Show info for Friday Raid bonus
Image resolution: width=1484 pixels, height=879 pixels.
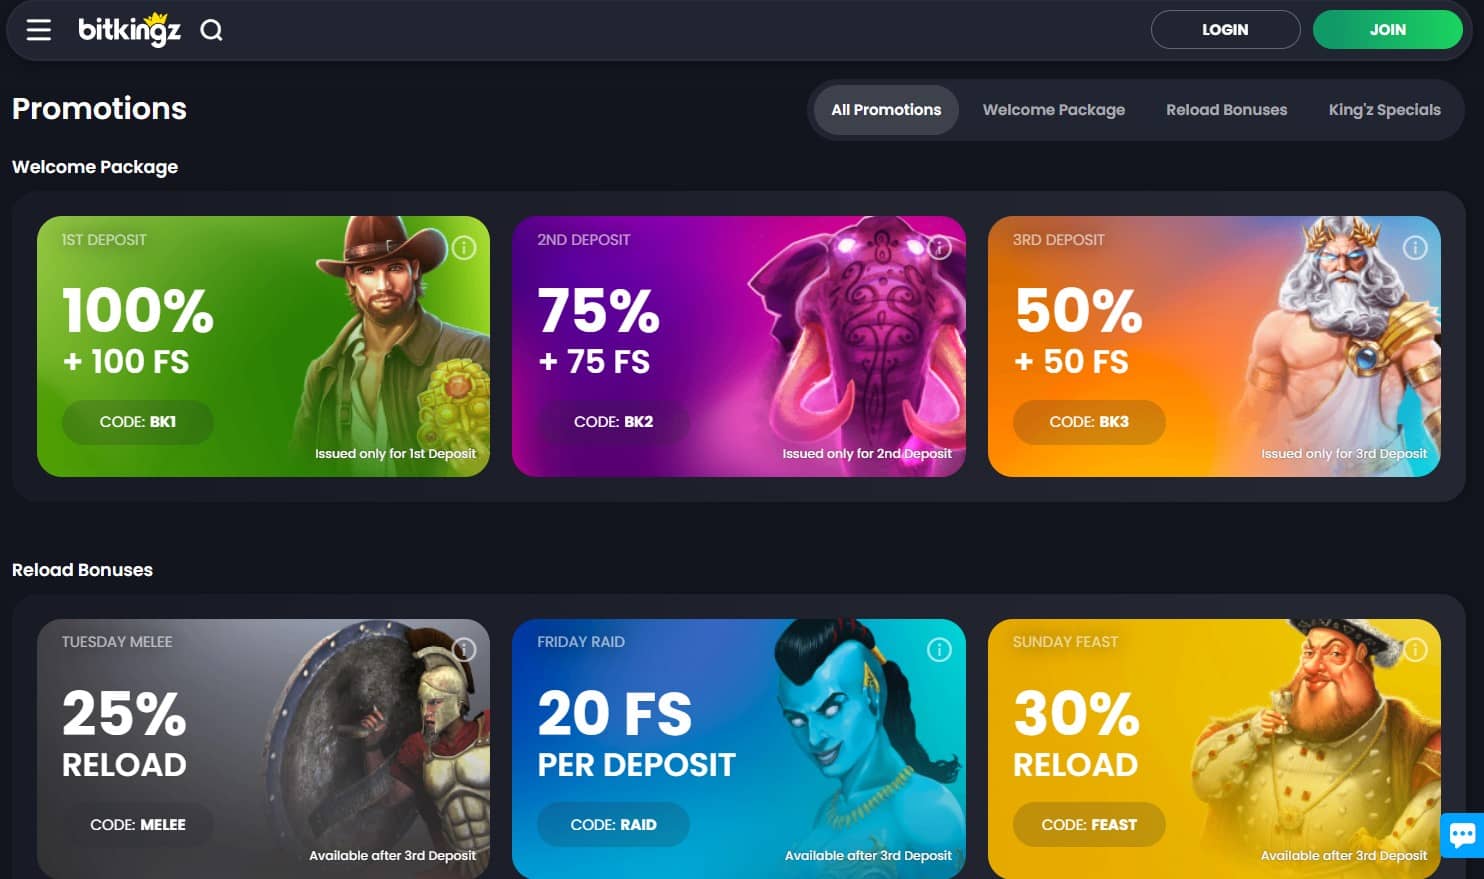coord(939,650)
